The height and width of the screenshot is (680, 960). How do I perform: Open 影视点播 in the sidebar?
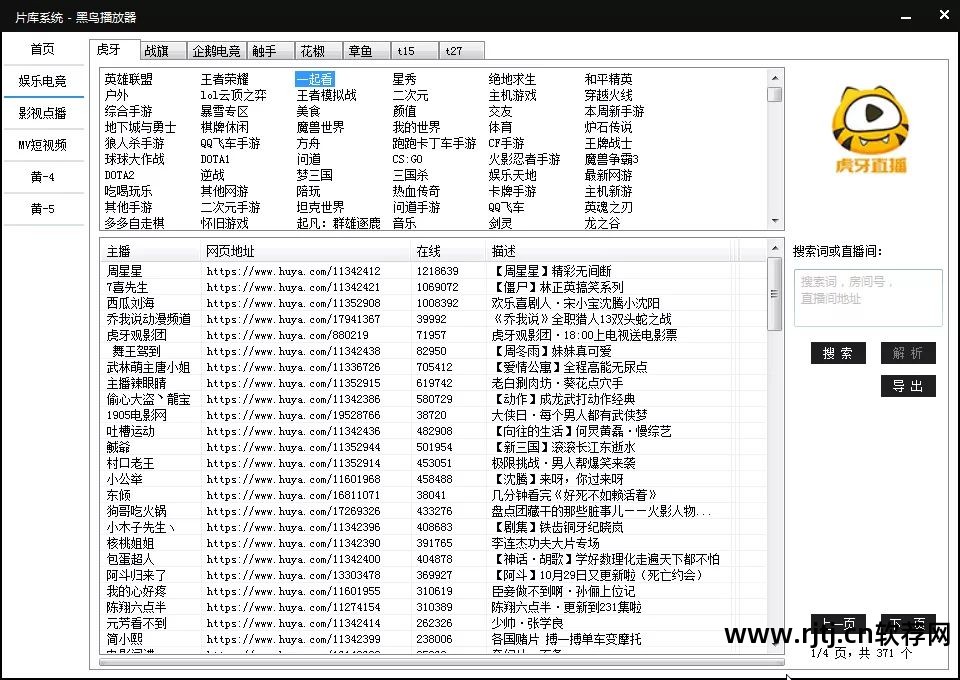click(x=43, y=113)
